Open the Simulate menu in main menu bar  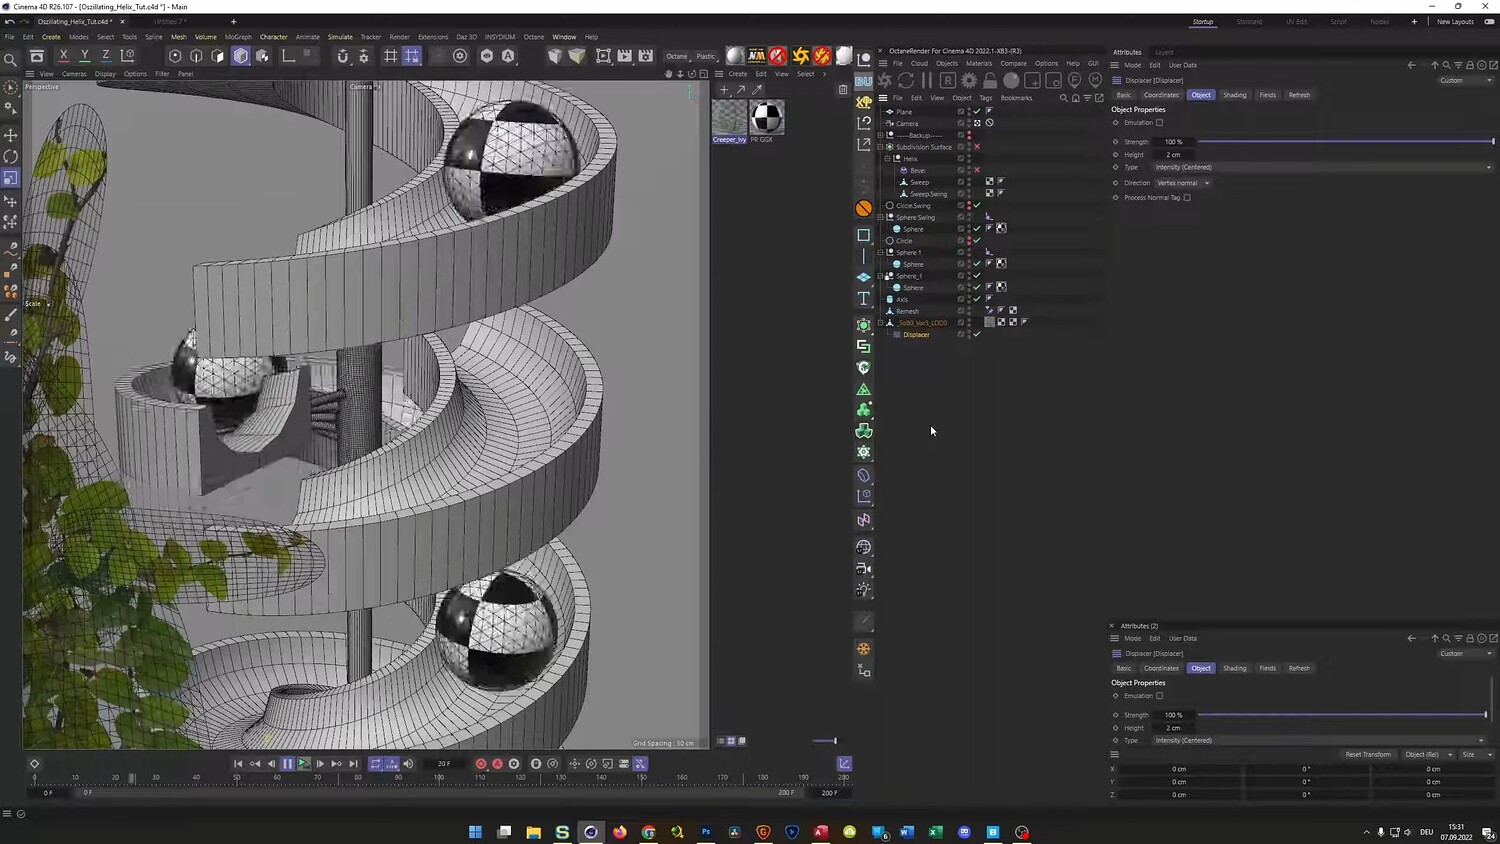click(x=340, y=37)
